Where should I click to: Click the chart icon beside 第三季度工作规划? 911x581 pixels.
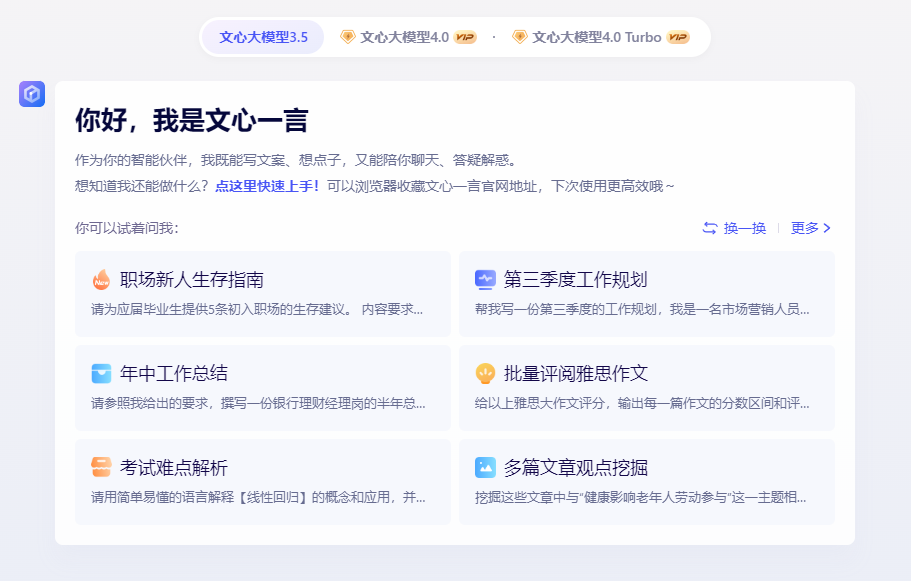[485, 280]
